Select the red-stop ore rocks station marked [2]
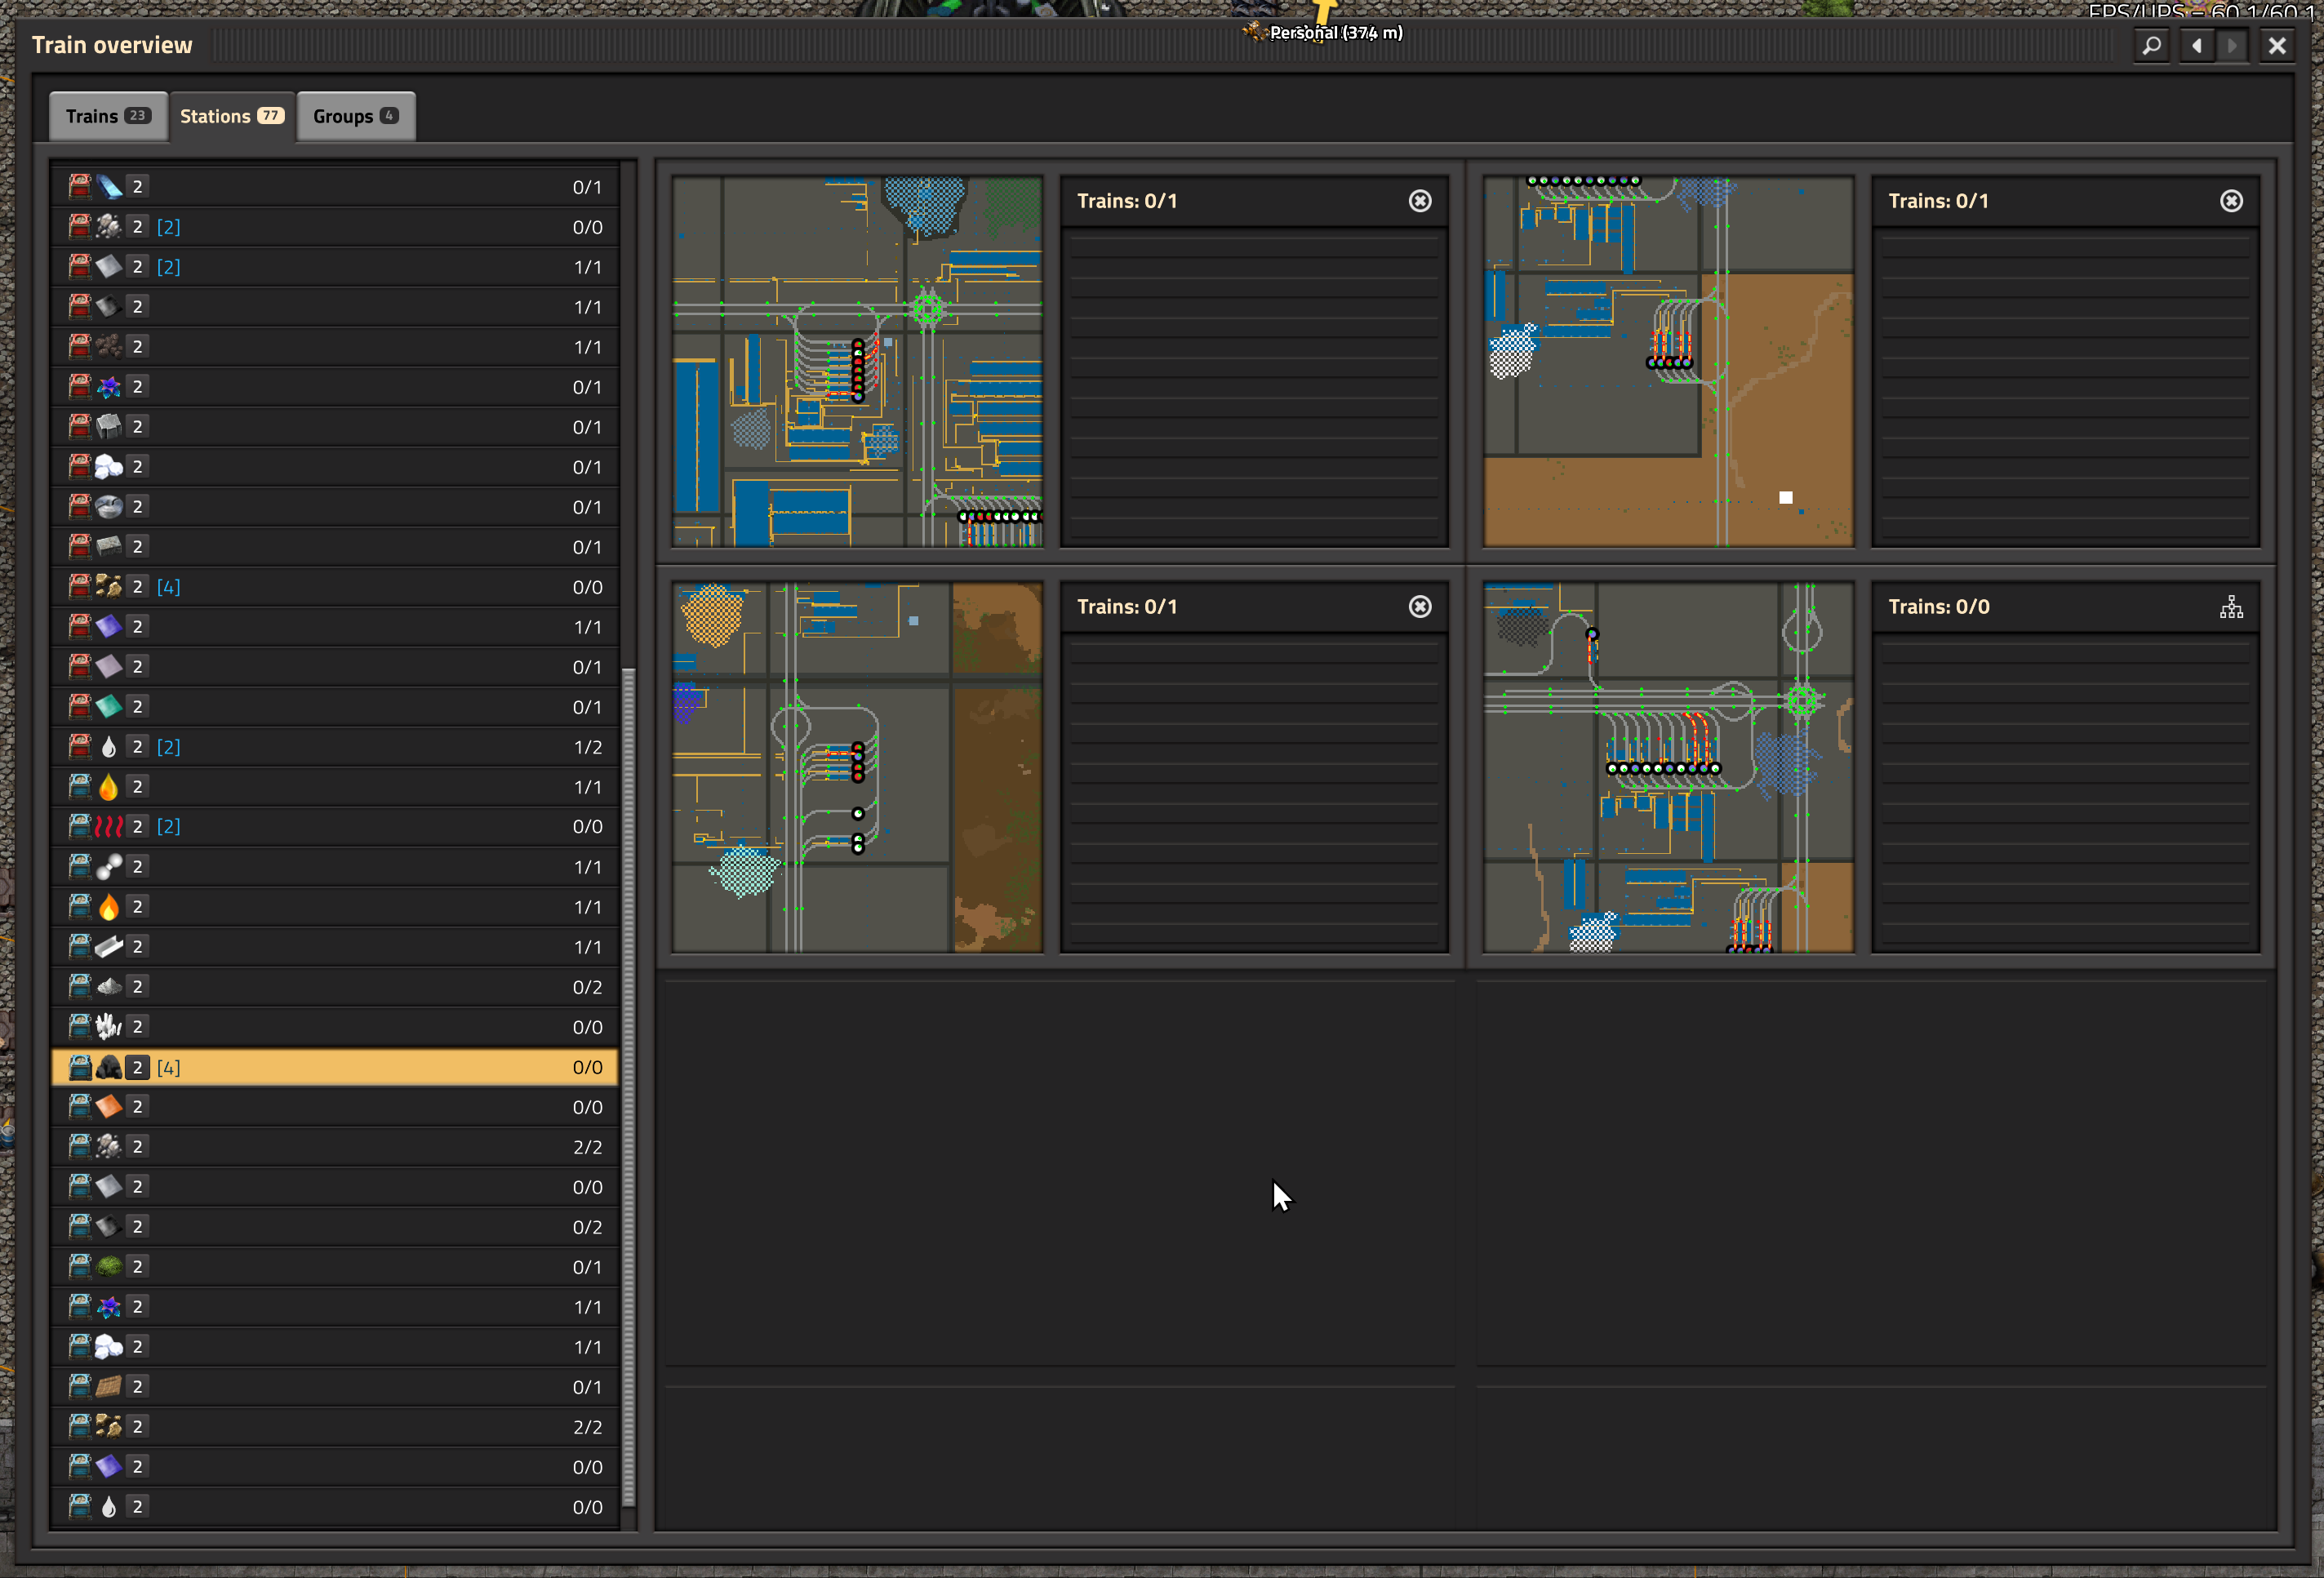Image resolution: width=2324 pixels, height=1578 pixels. (335, 227)
